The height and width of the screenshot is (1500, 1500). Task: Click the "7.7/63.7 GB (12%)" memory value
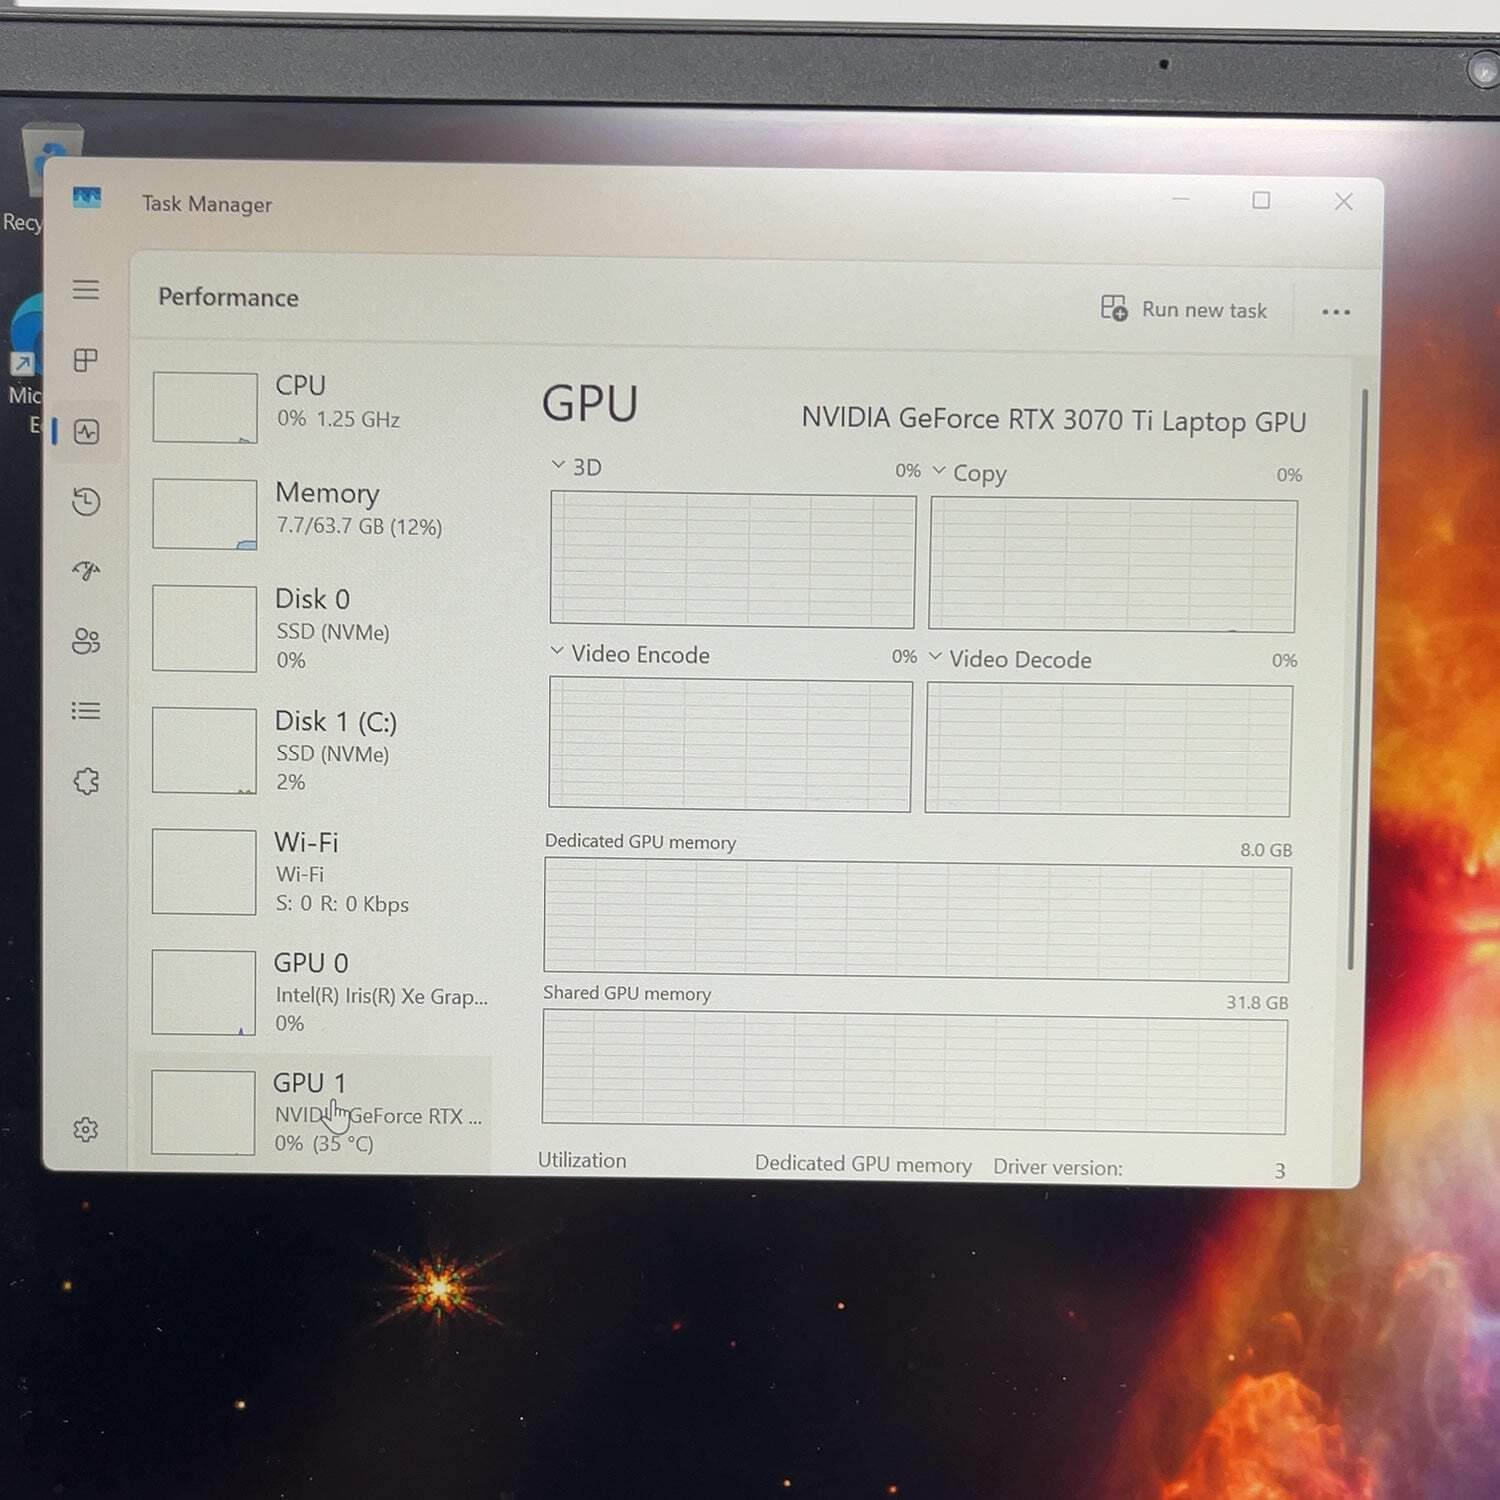coord(359,526)
